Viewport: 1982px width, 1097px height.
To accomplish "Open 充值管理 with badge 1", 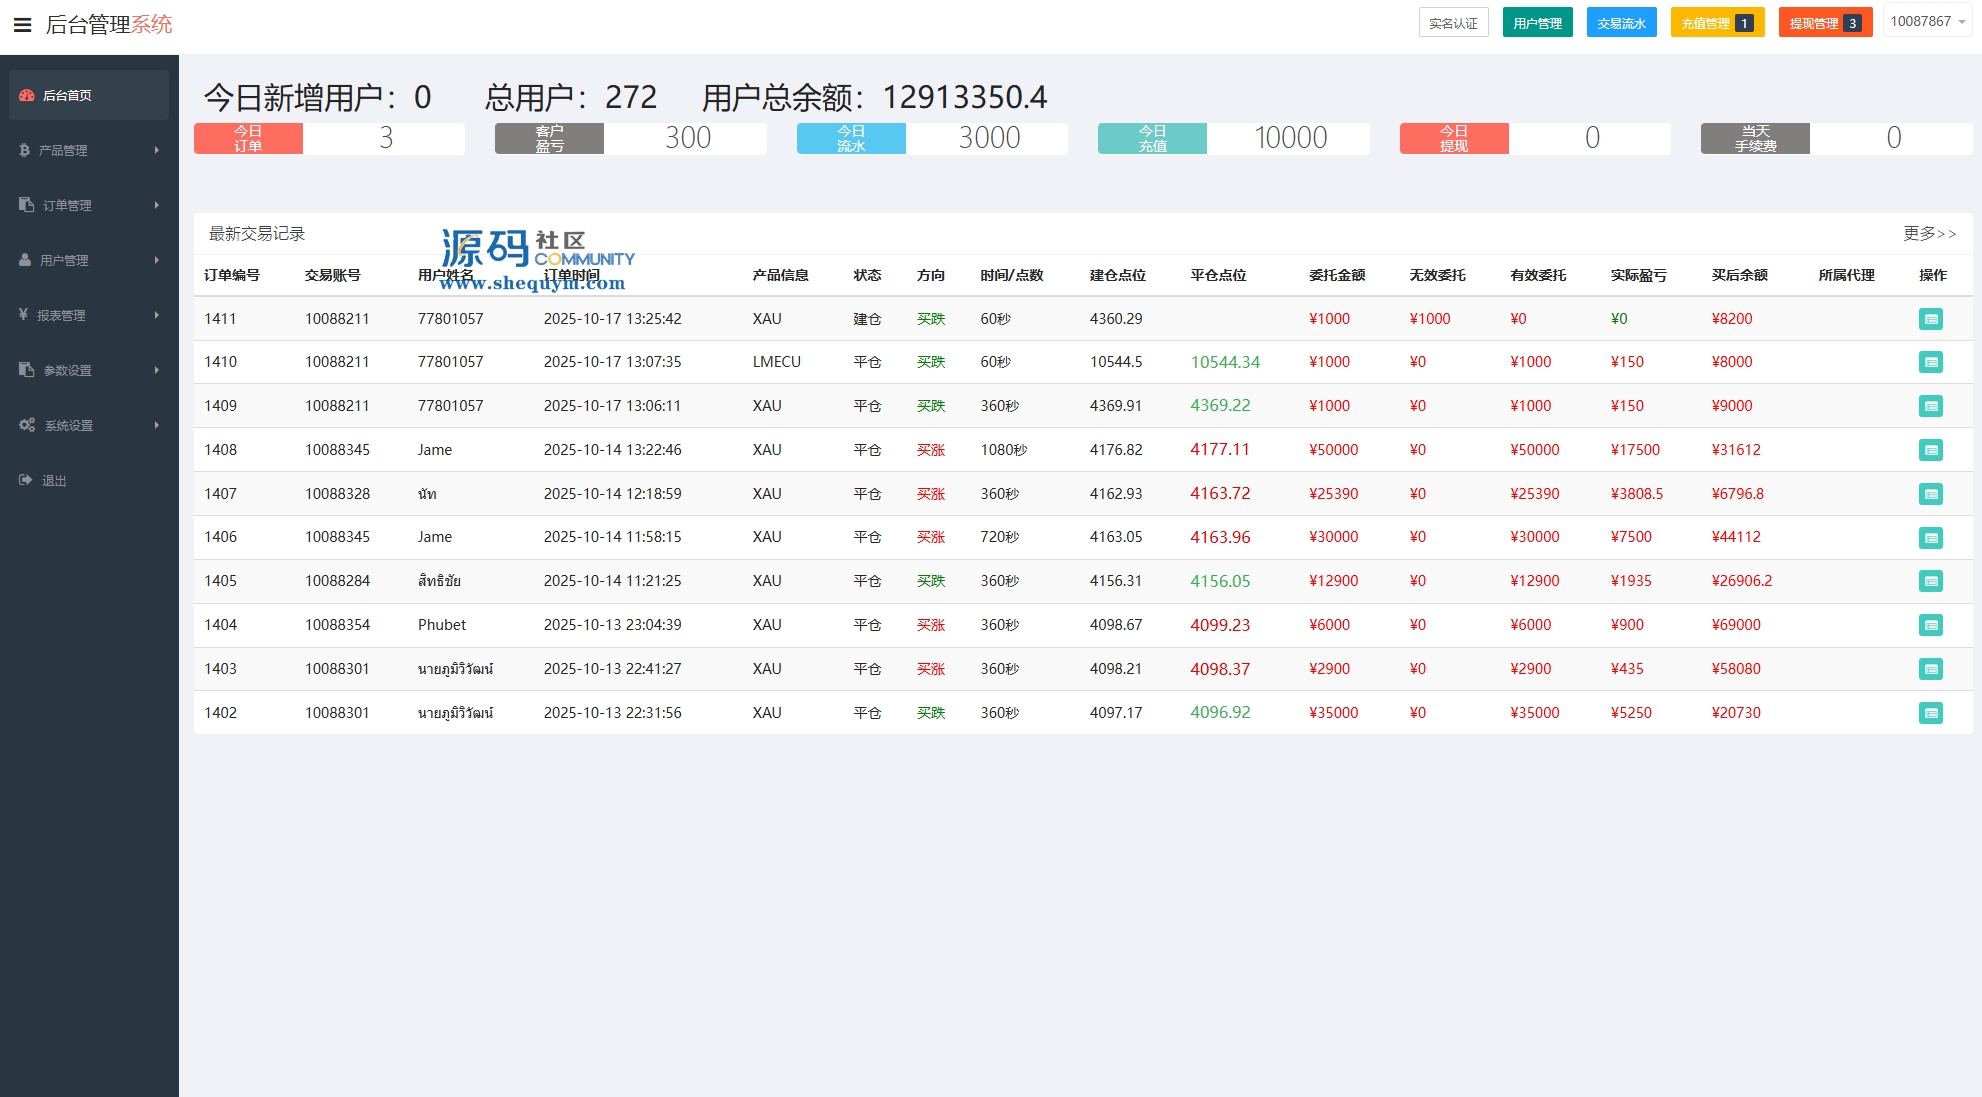I will 1716,23.
